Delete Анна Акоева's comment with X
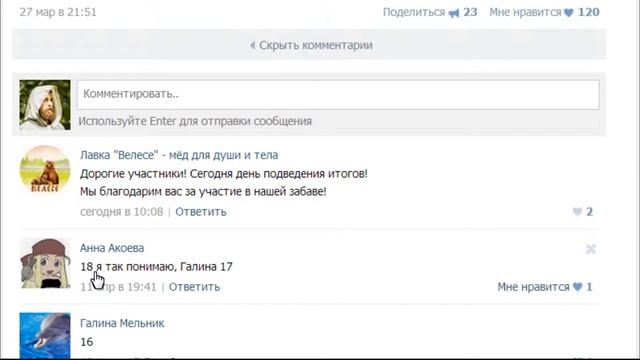 pos(591,249)
